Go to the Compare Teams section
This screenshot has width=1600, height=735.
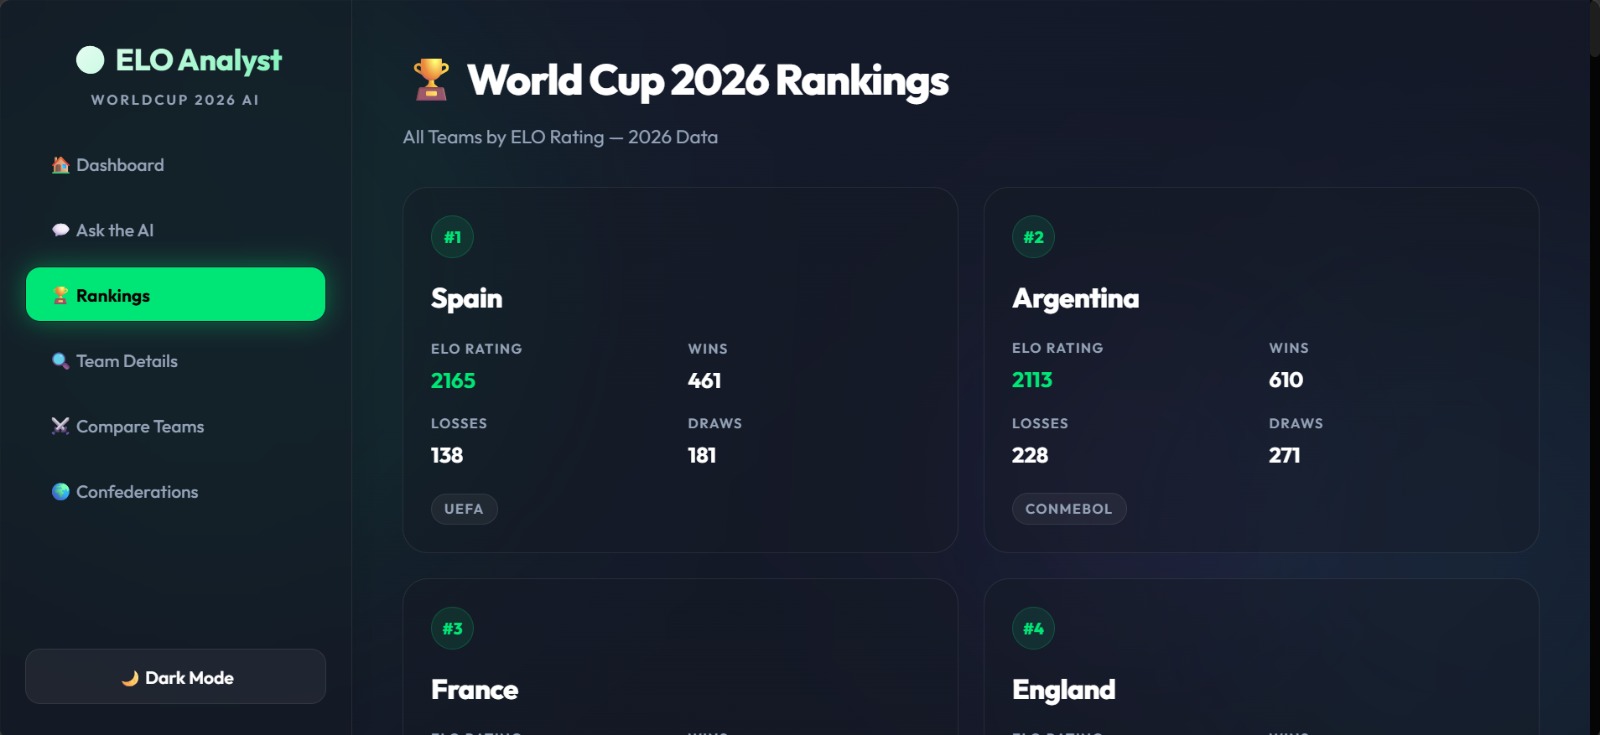(x=175, y=426)
